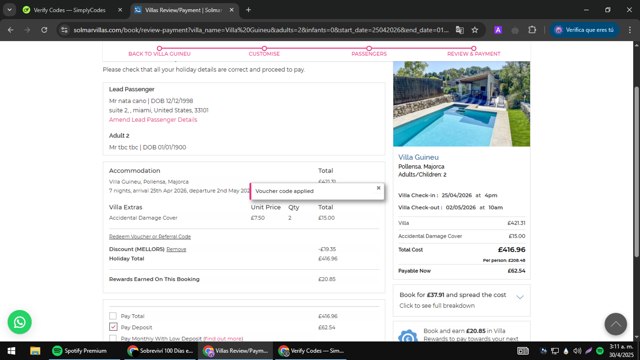Open a new browser tab
The height and width of the screenshot is (360, 640).
coord(248,10)
